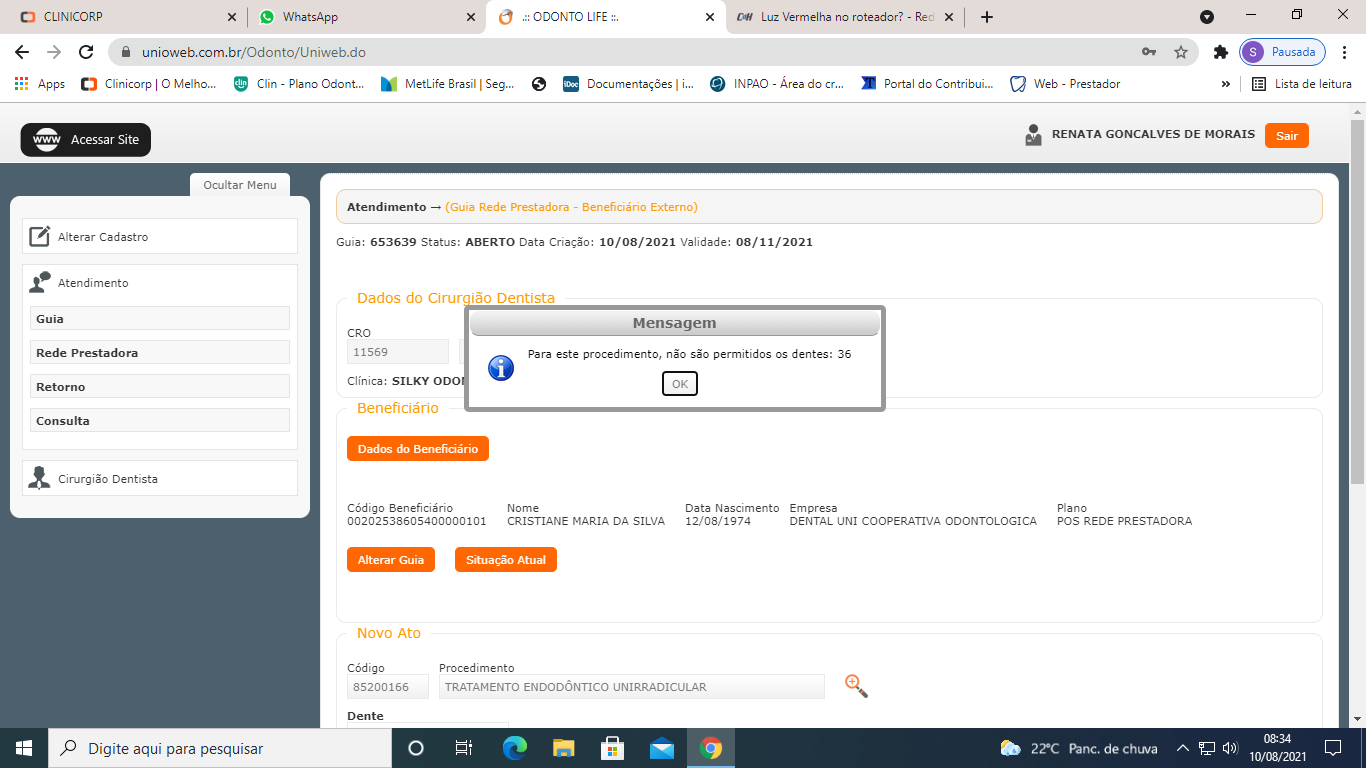Click Chrome icon on taskbar

click(711, 748)
